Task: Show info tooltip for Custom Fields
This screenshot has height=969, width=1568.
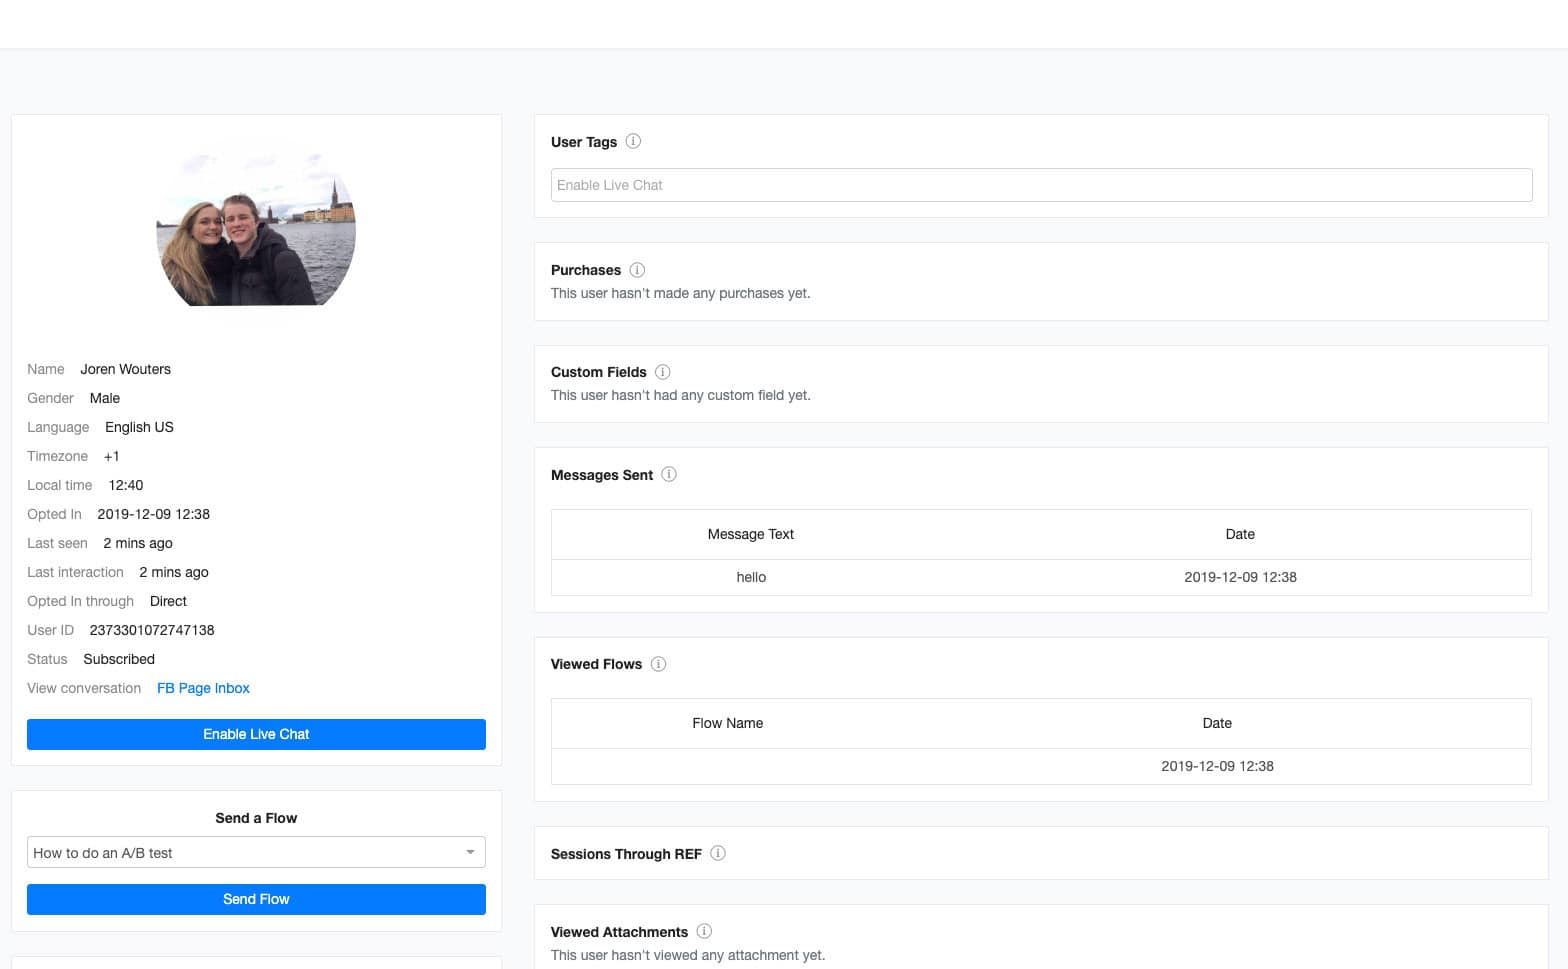Action: (x=662, y=372)
